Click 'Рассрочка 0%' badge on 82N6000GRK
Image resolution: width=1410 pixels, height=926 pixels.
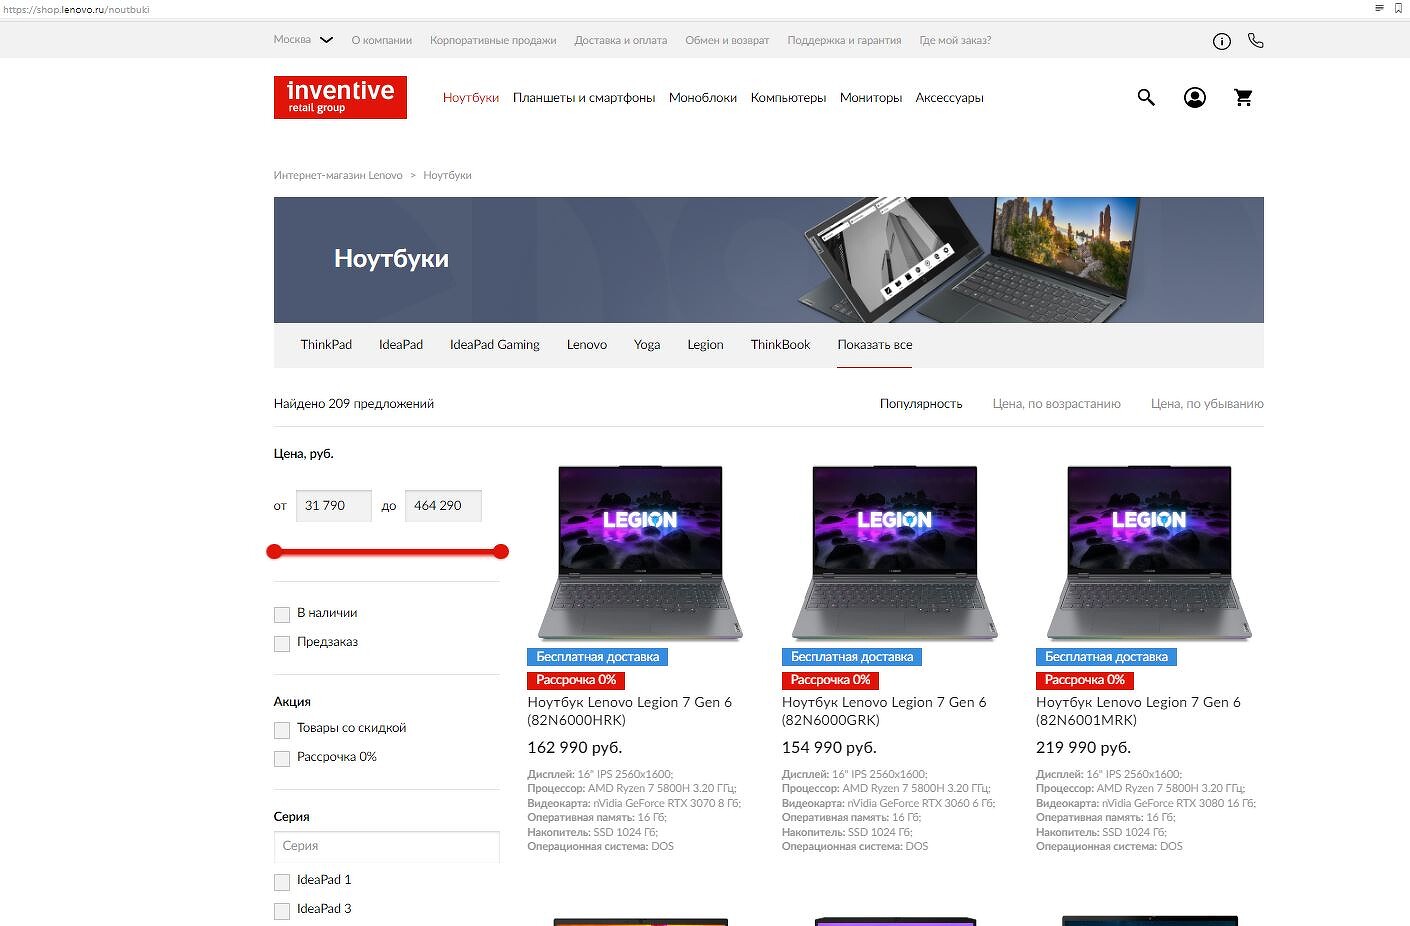(830, 680)
